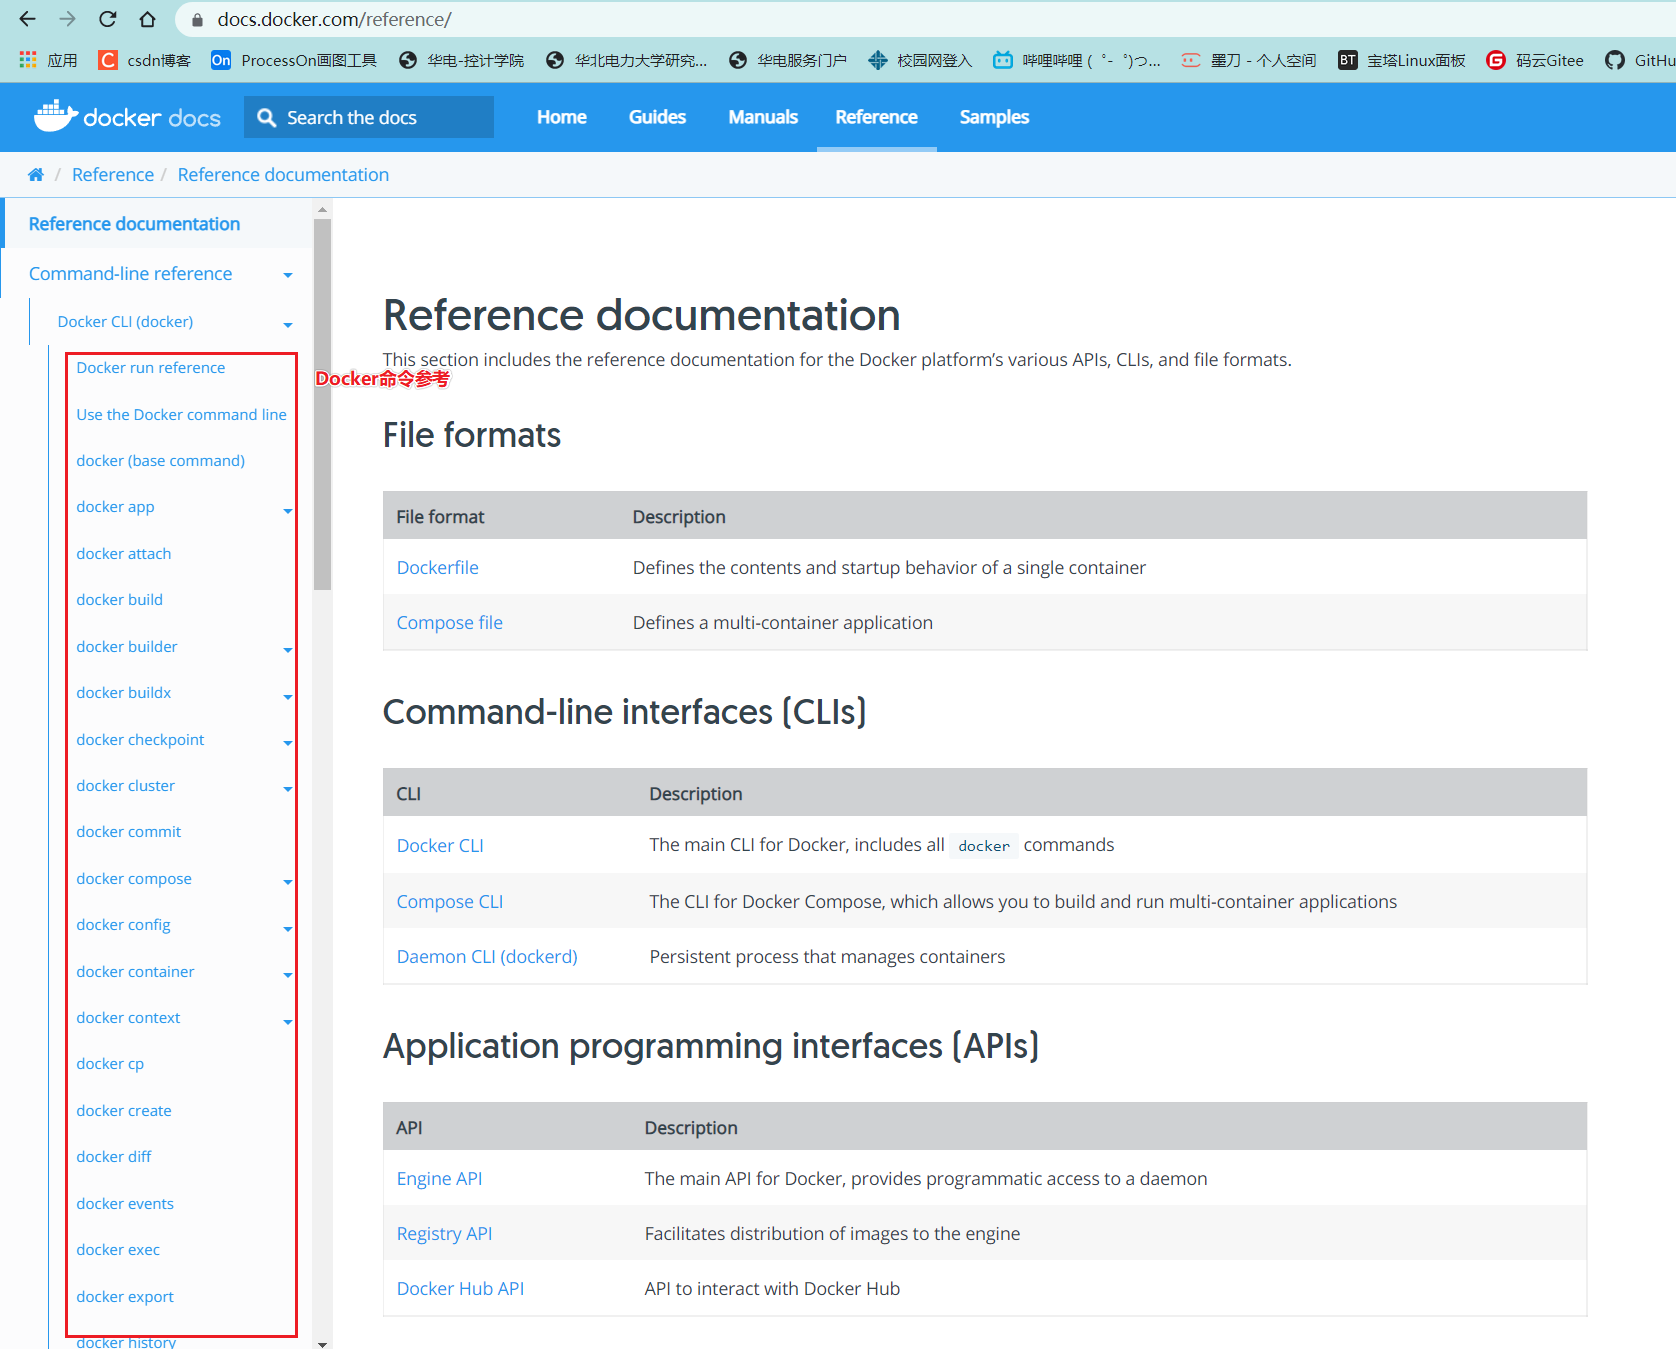This screenshot has width=1676, height=1349.
Task: Collapse the Docker CLI (docker) arrow
Action: tap(288, 324)
